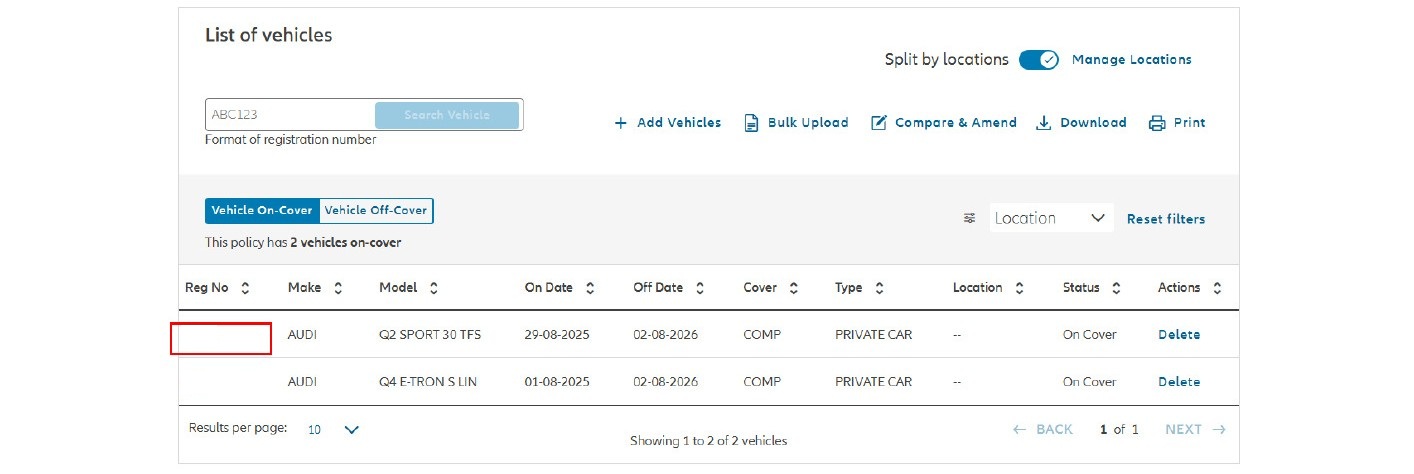
Task: Open Compare & Amend option
Action: click(x=943, y=123)
